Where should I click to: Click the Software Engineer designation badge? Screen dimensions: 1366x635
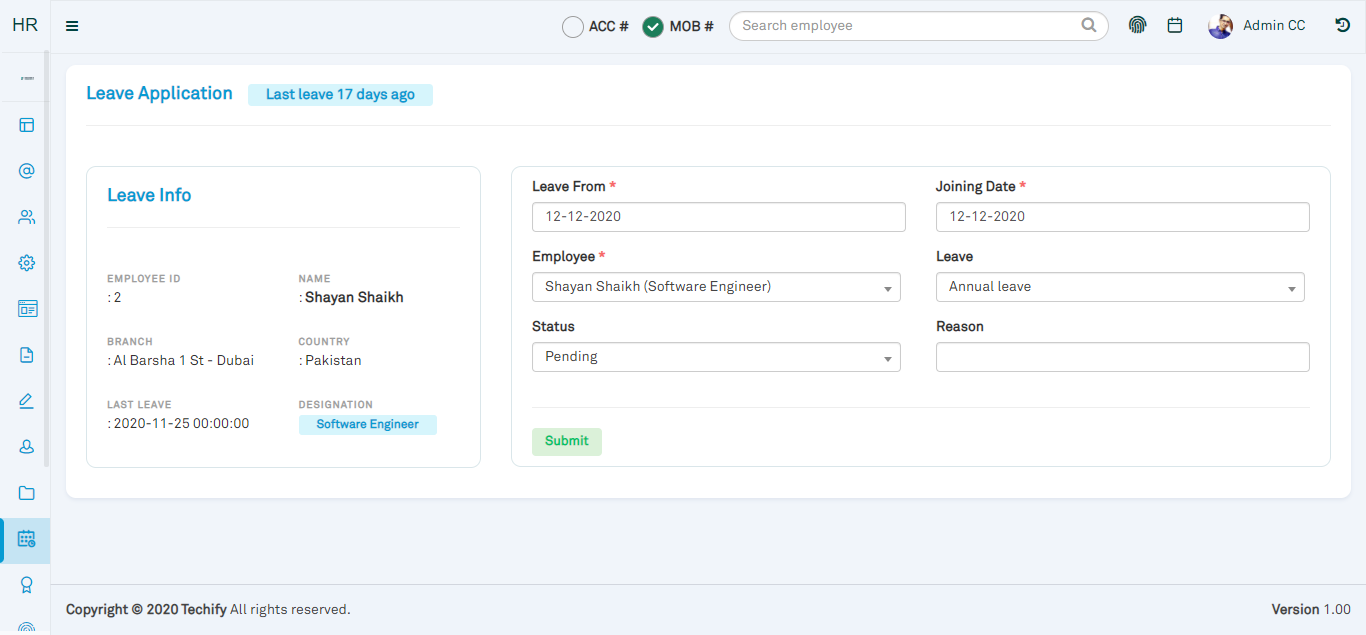[368, 425]
